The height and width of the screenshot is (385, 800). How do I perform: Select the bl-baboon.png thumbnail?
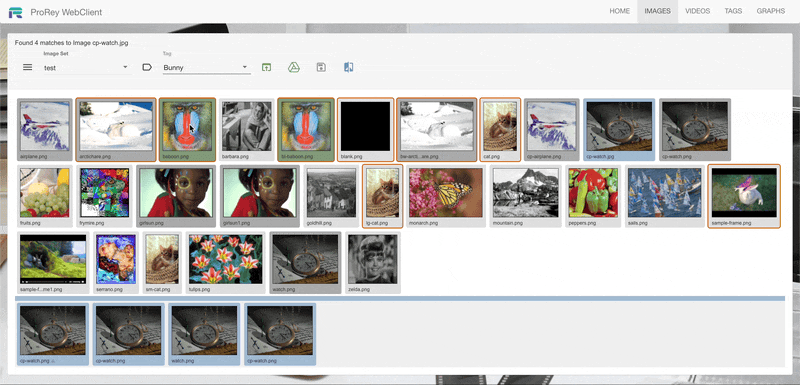tap(306, 130)
